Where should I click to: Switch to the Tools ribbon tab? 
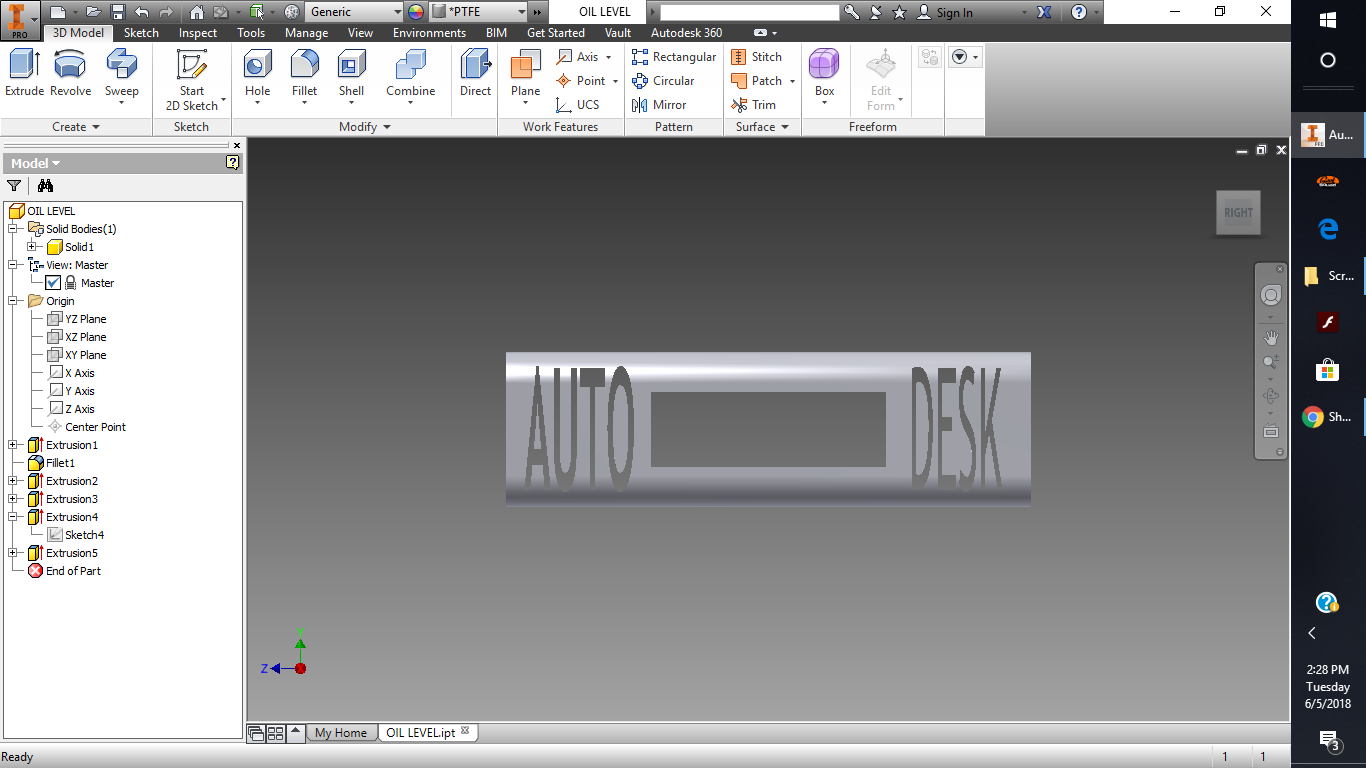(251, 33)
